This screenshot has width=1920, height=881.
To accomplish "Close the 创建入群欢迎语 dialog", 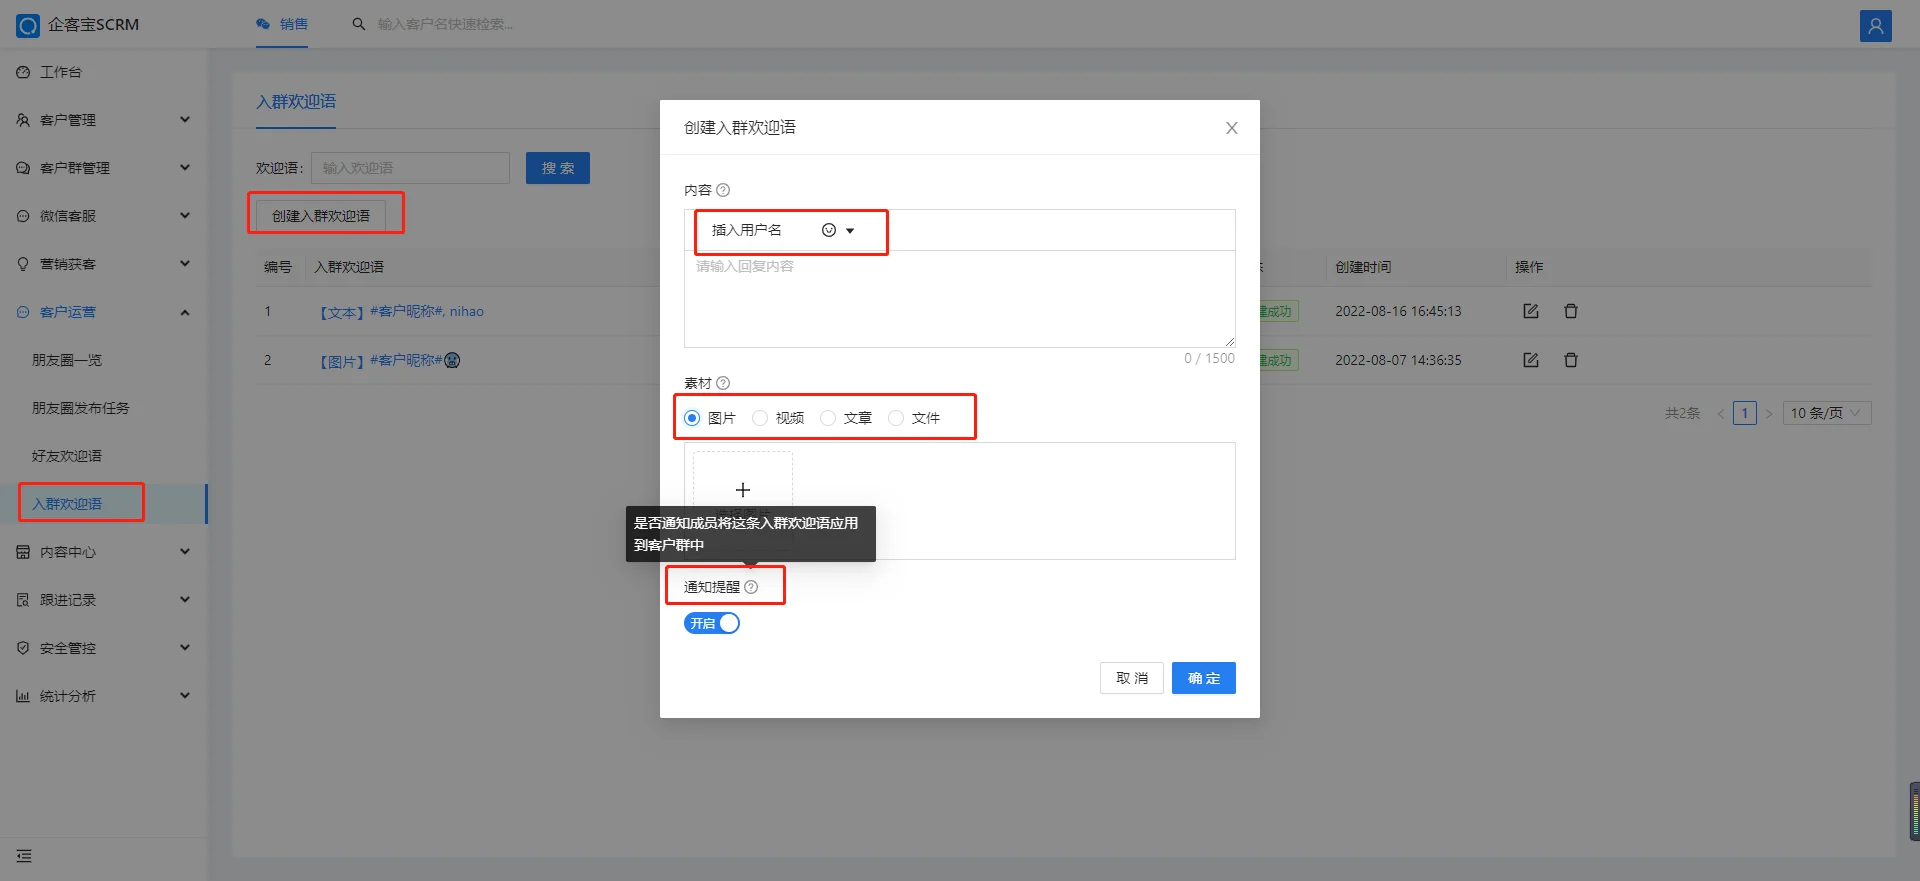I will tap(1232, 128).
